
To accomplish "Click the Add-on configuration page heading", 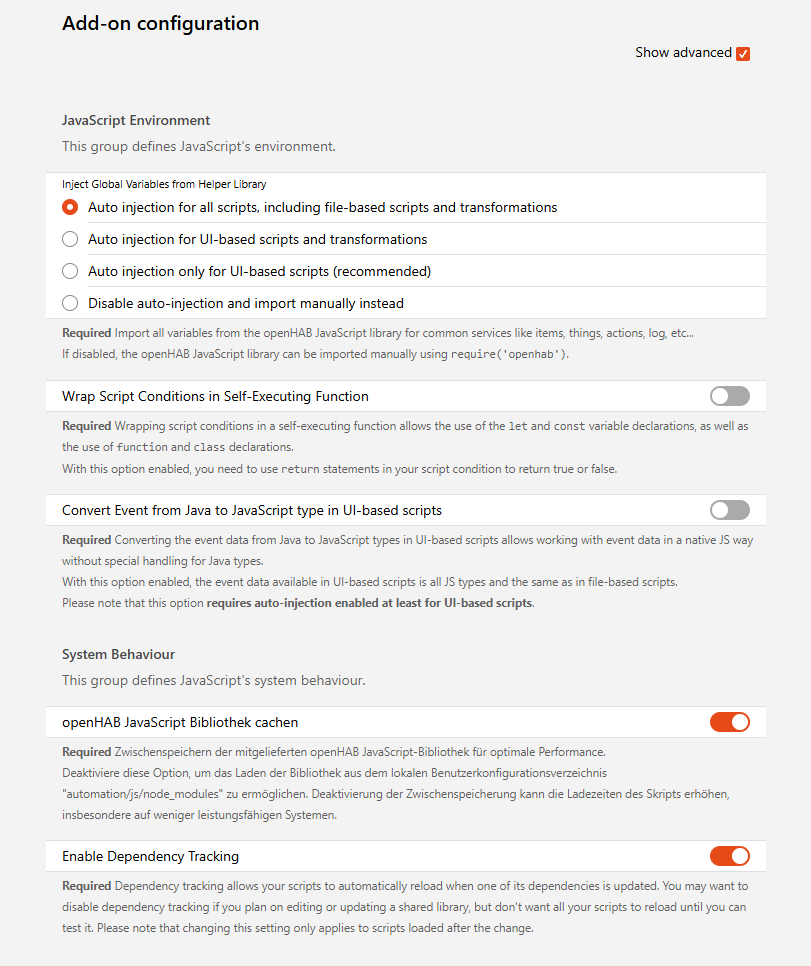I will pos(160,24).
